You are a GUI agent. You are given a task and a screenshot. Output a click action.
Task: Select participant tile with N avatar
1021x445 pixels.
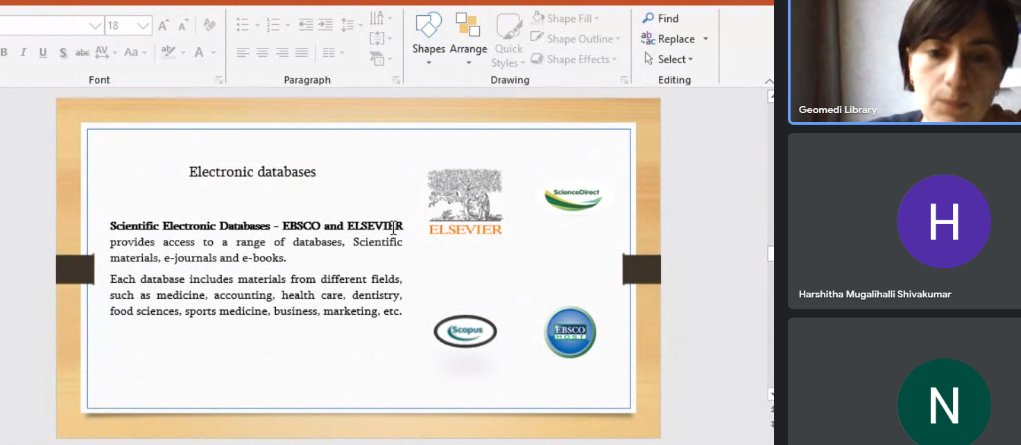click(x=904, y=382)
